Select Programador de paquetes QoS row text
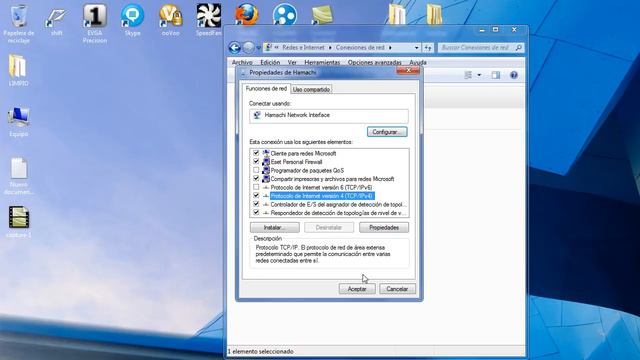Screen dimensions: 640x360 [307, 170]
